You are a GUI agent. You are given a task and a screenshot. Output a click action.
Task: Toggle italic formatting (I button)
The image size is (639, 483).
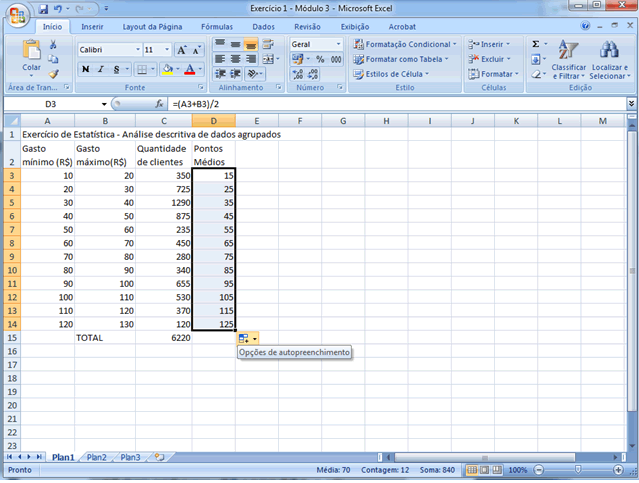101,69
